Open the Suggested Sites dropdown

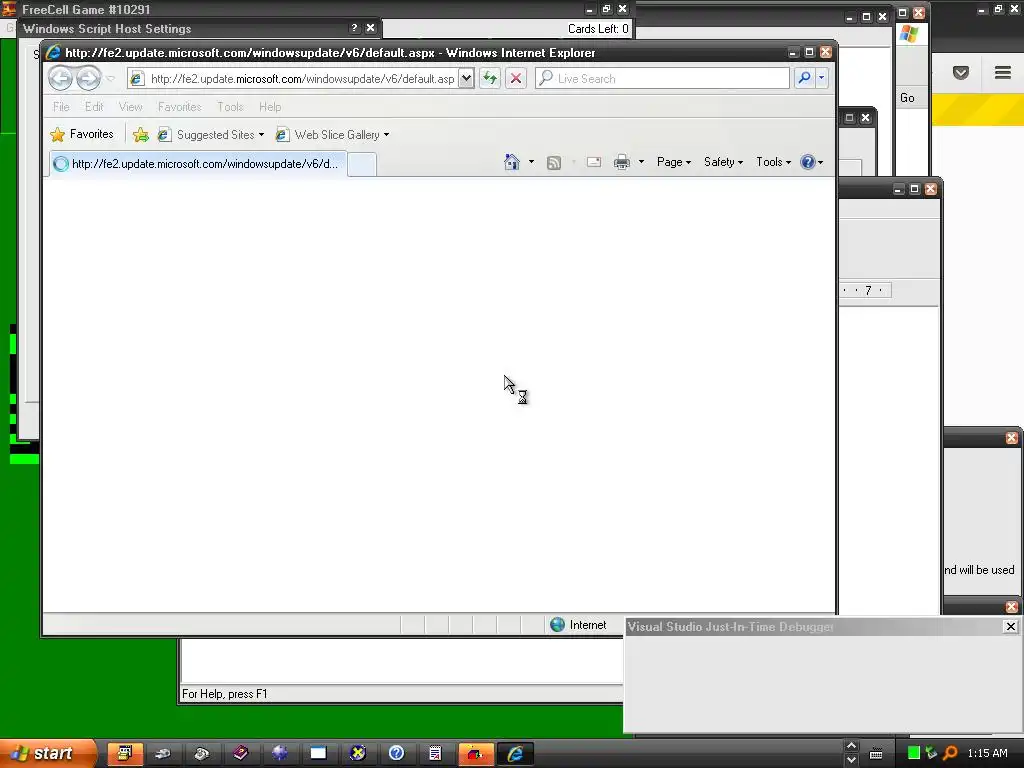tap(211, 135)
